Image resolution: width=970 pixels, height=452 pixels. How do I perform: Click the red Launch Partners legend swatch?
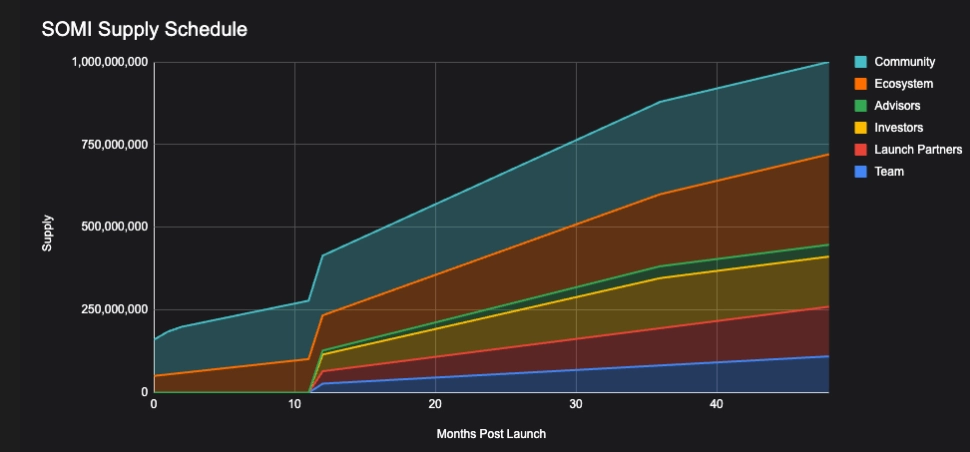(860, 150)
